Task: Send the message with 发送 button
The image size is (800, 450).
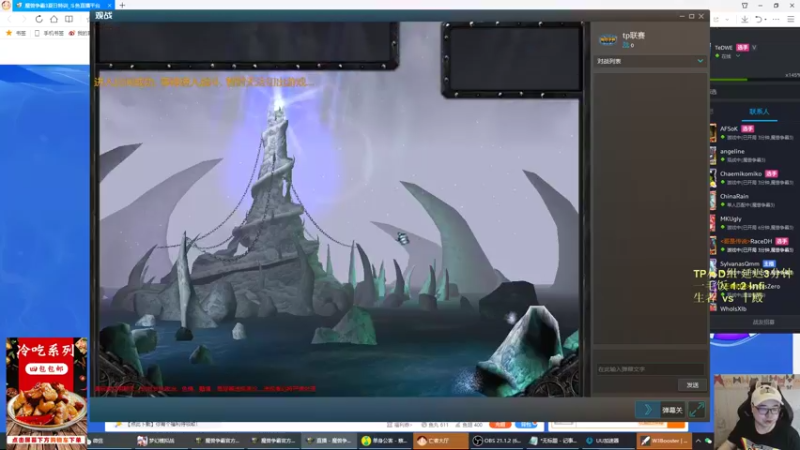Action: [x=692, y=385]
